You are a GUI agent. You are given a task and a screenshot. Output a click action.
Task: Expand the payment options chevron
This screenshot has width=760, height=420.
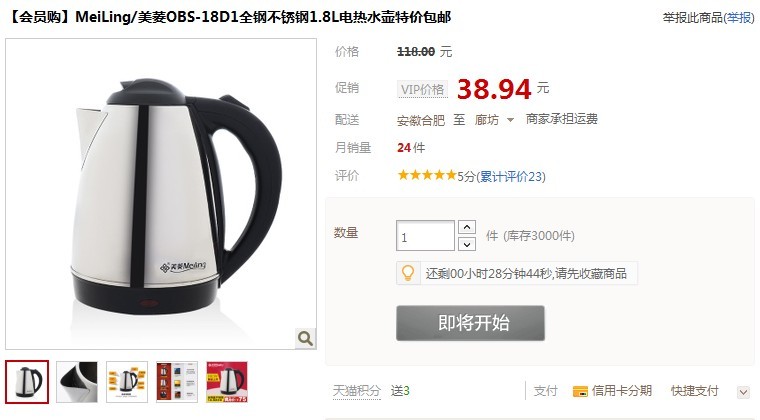click(744, 392)
